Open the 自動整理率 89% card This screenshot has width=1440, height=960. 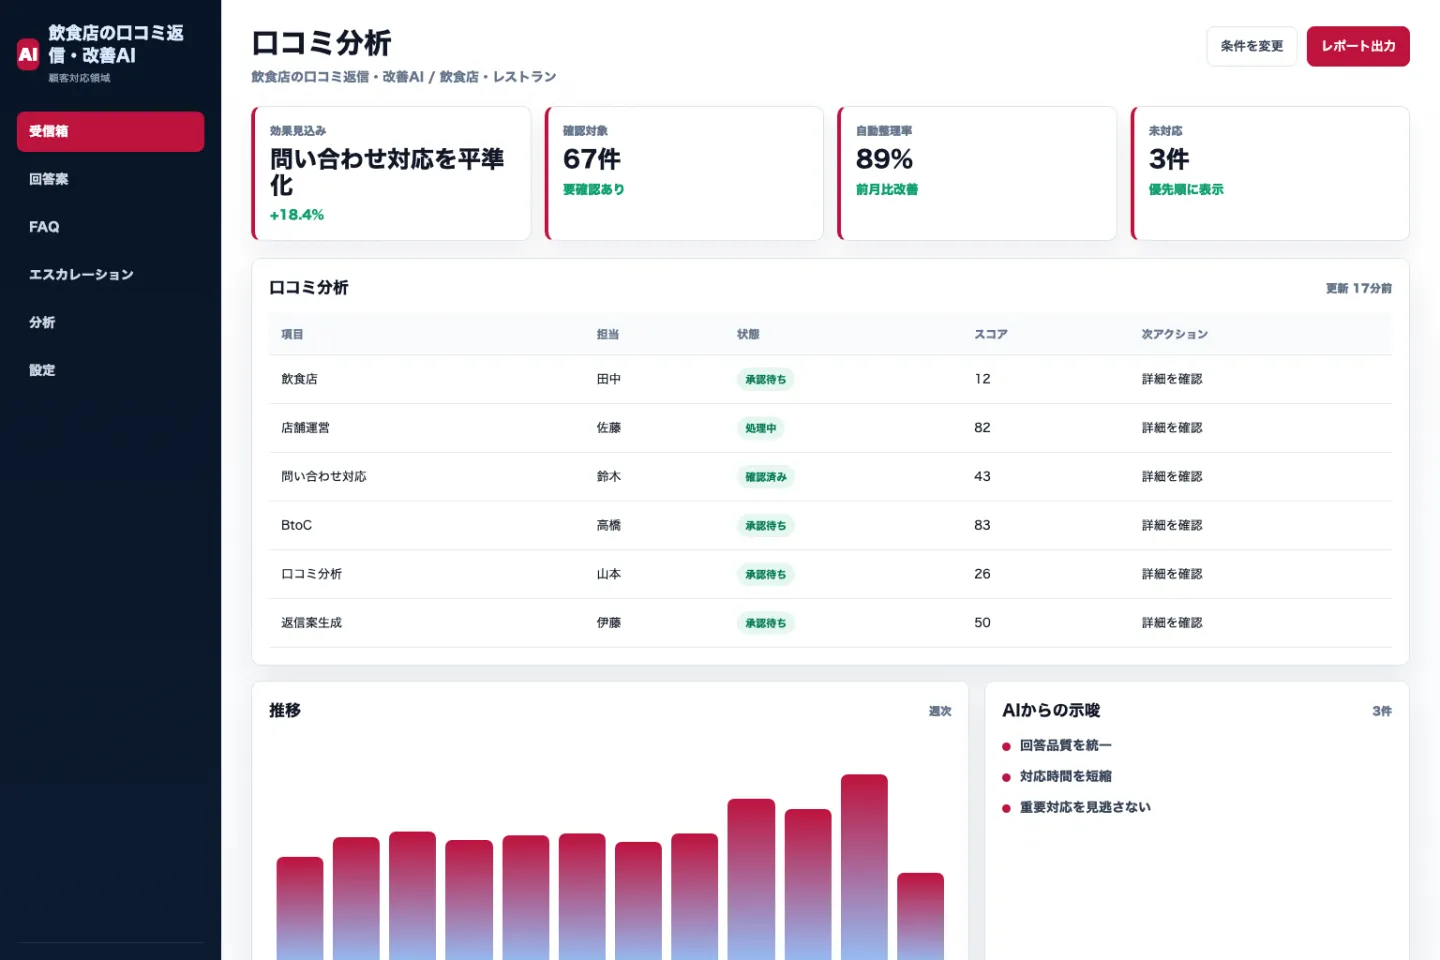pyautogui.click(x=977, y=173)
